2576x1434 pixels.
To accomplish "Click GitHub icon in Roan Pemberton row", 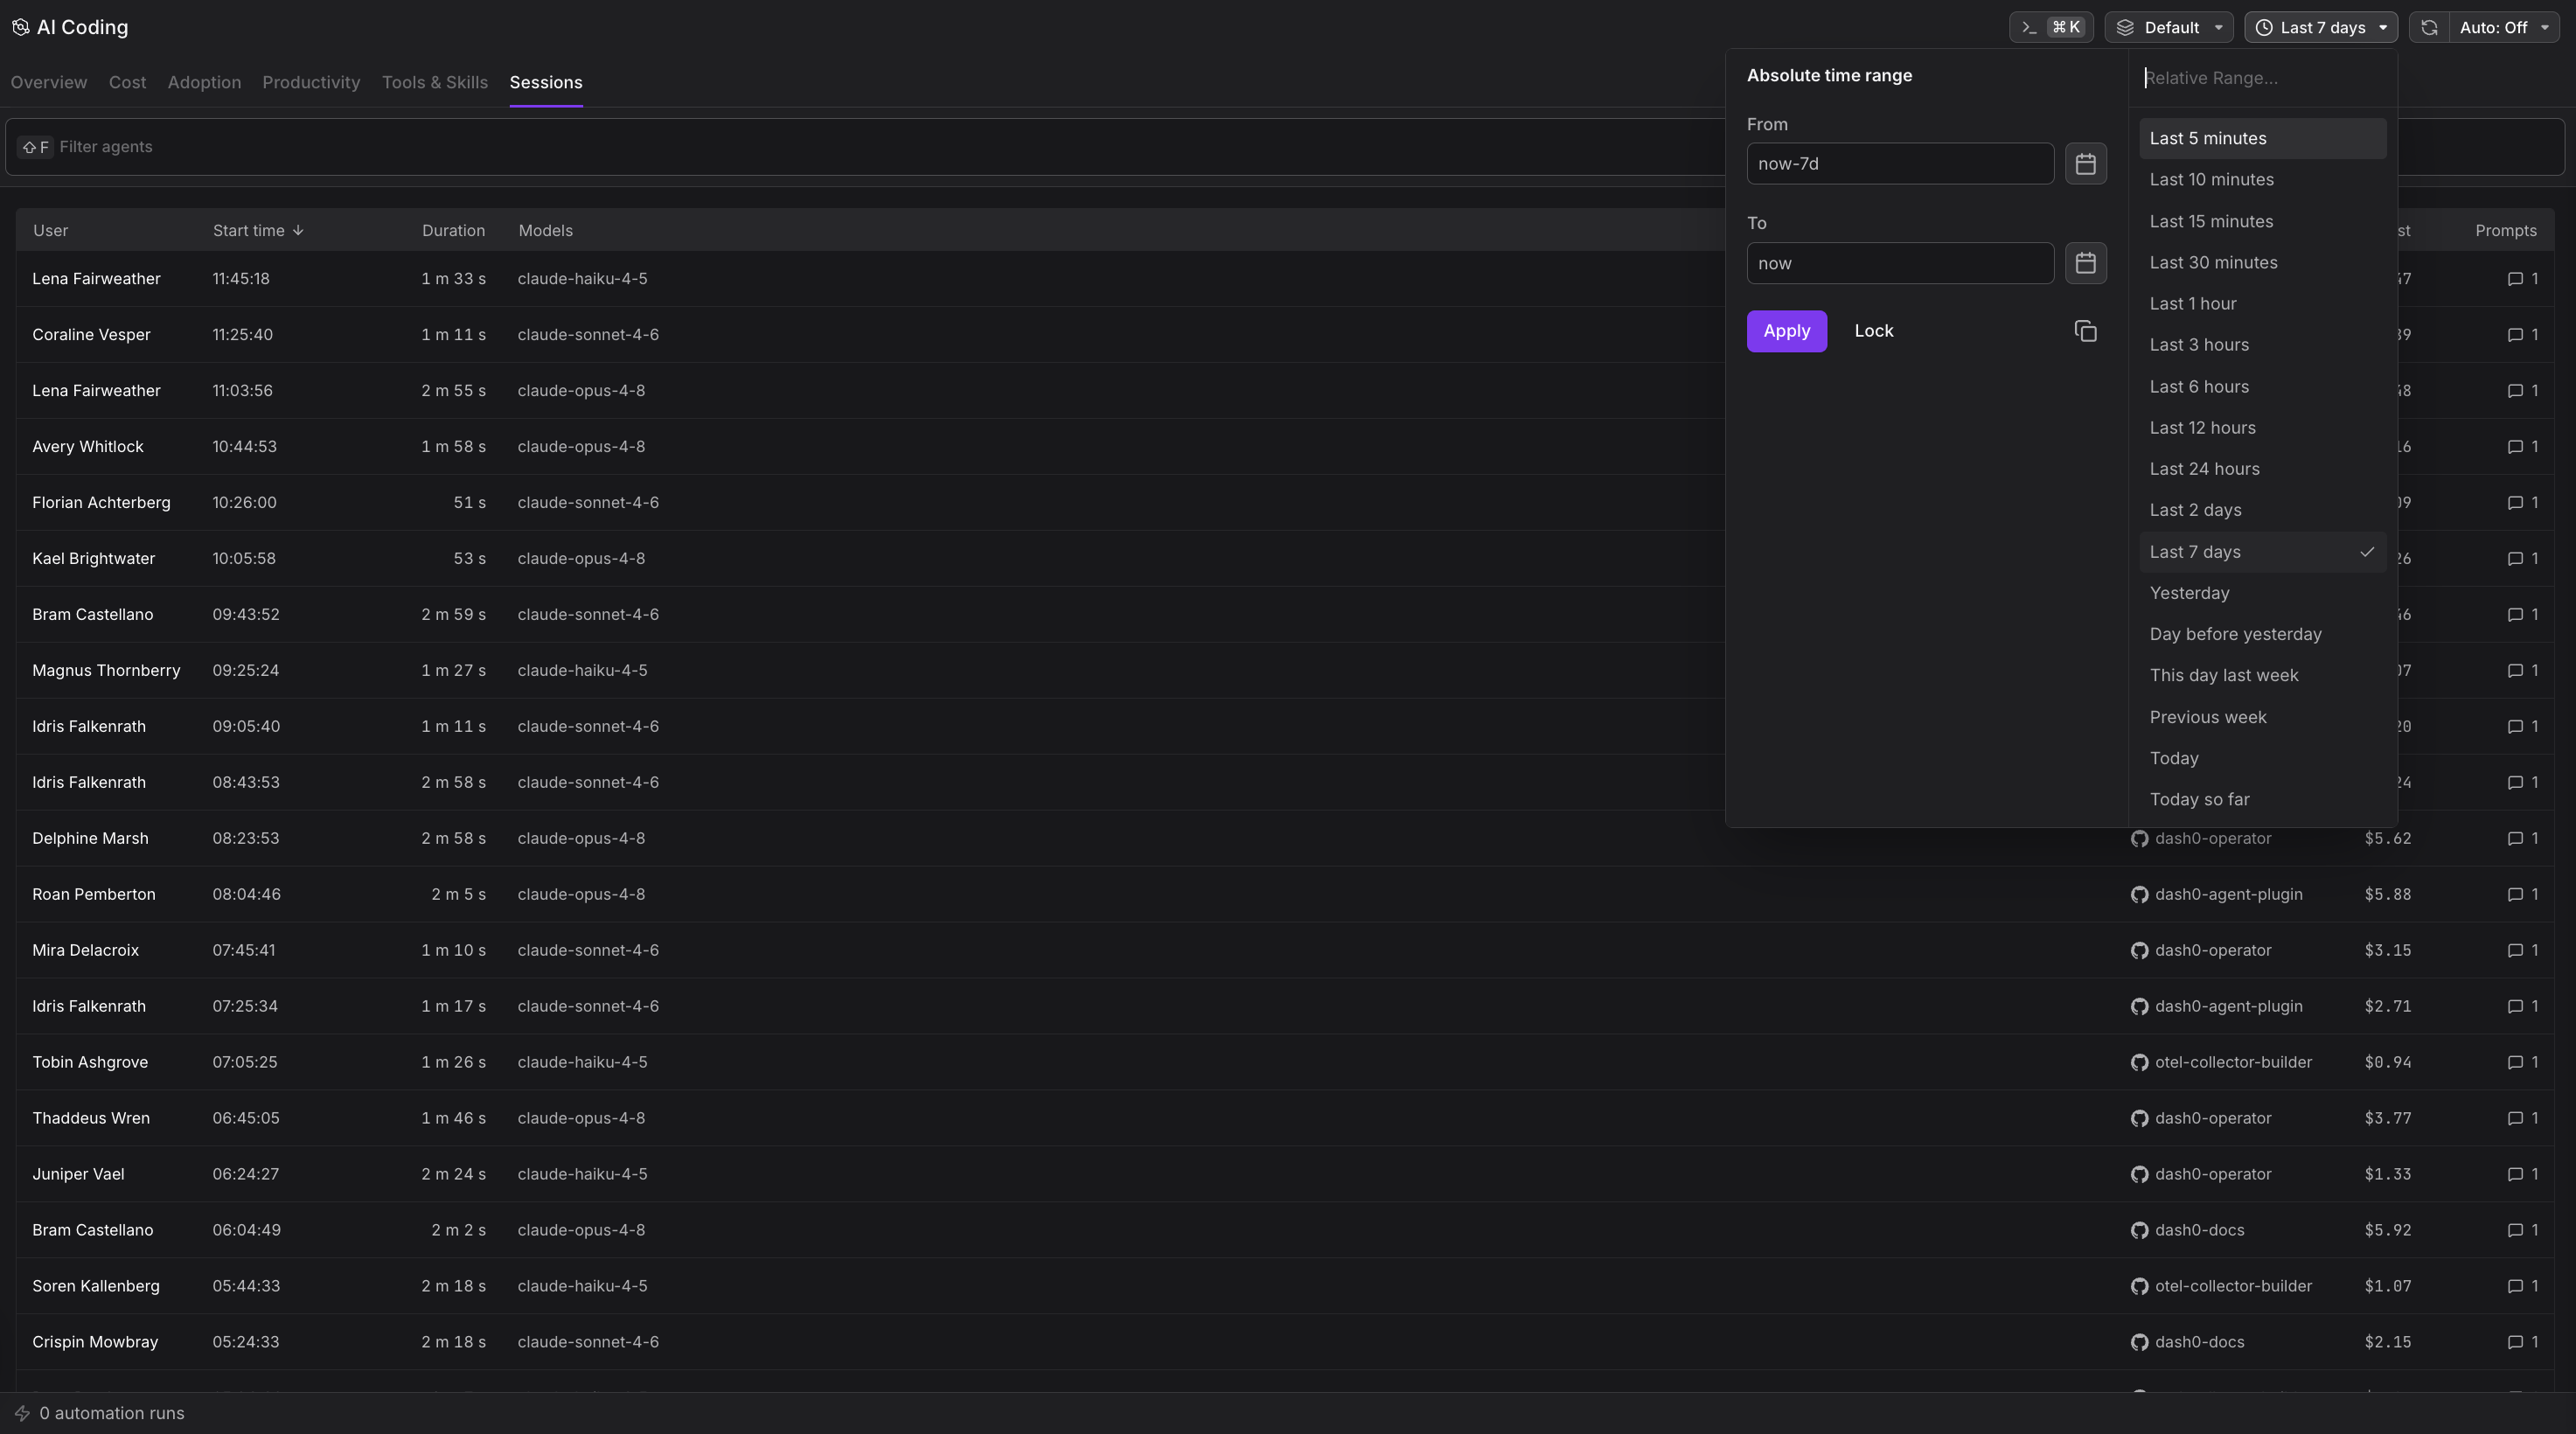I will (2139, 894).
